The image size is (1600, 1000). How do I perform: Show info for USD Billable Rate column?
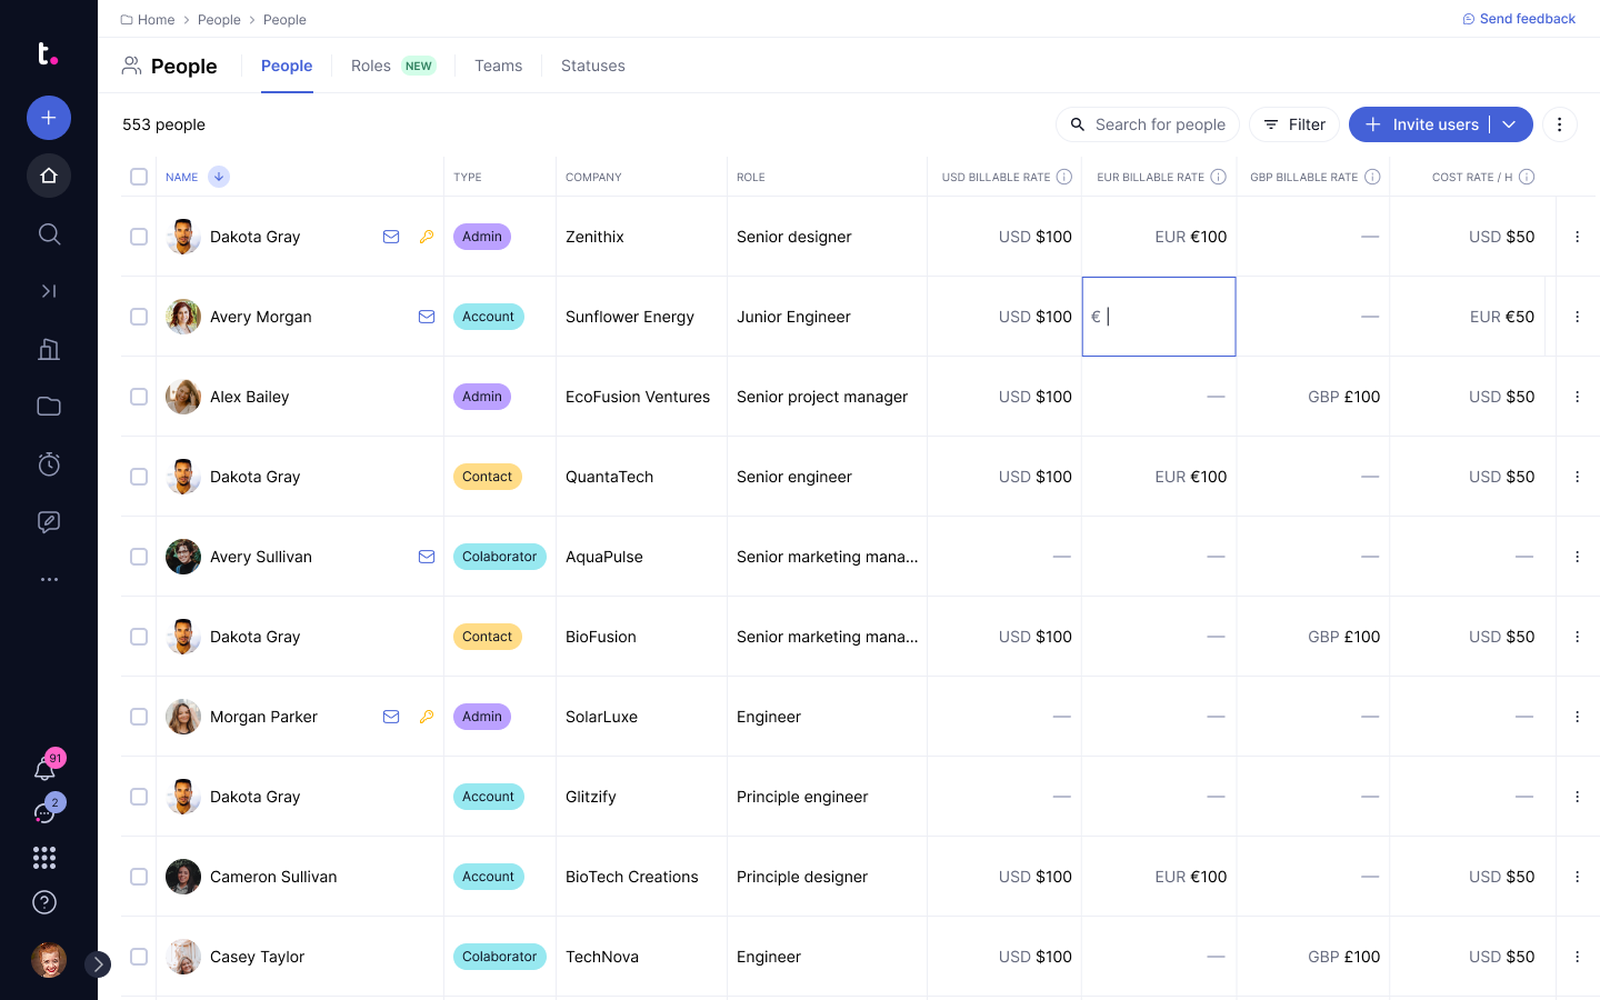(1064, 177)
